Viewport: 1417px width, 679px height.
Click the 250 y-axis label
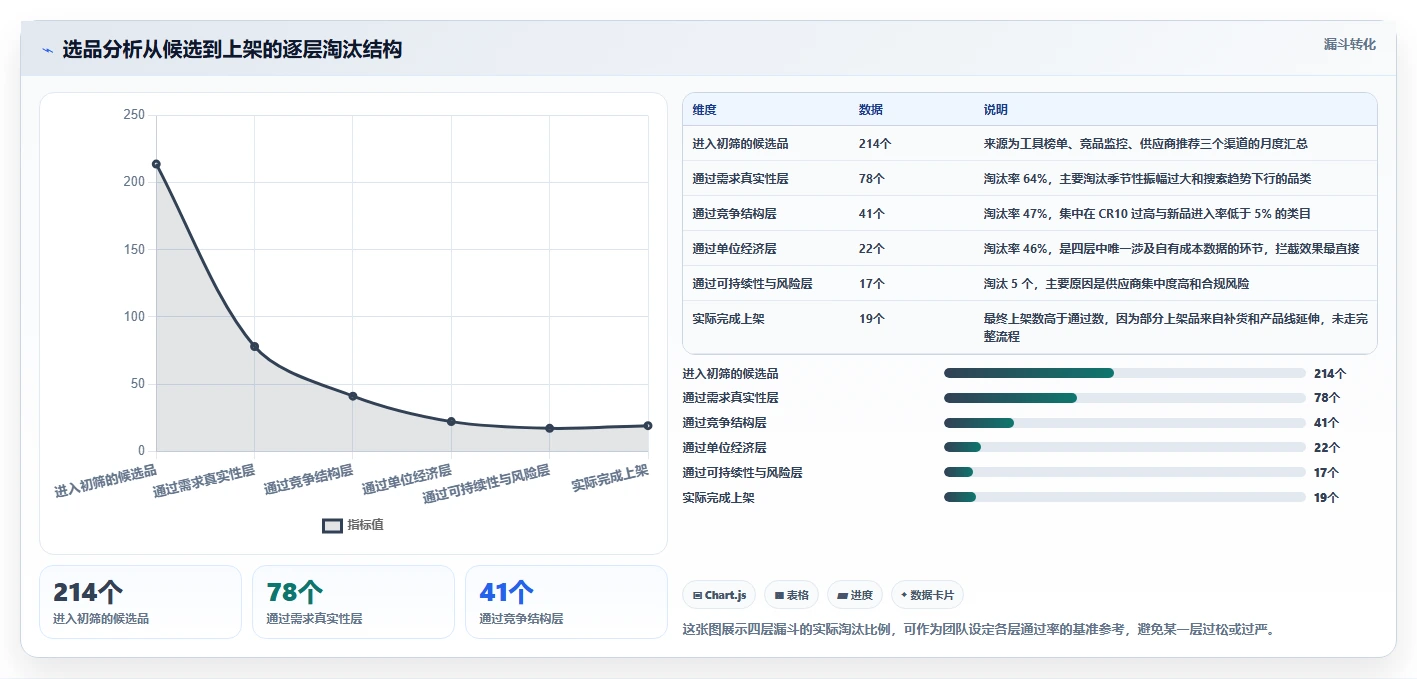pos(133,115)
